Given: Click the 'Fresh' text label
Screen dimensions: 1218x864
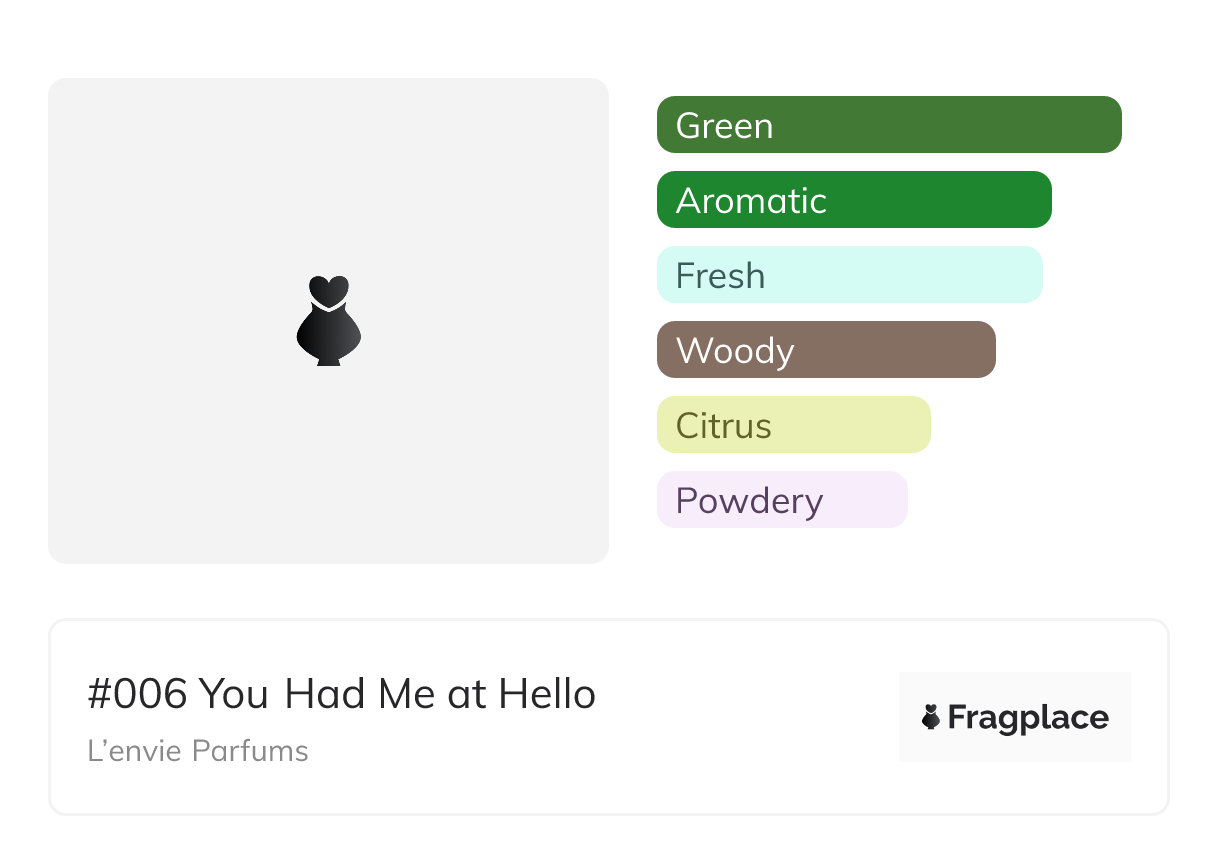Looking at the screenshot, I should pos(720,276).
